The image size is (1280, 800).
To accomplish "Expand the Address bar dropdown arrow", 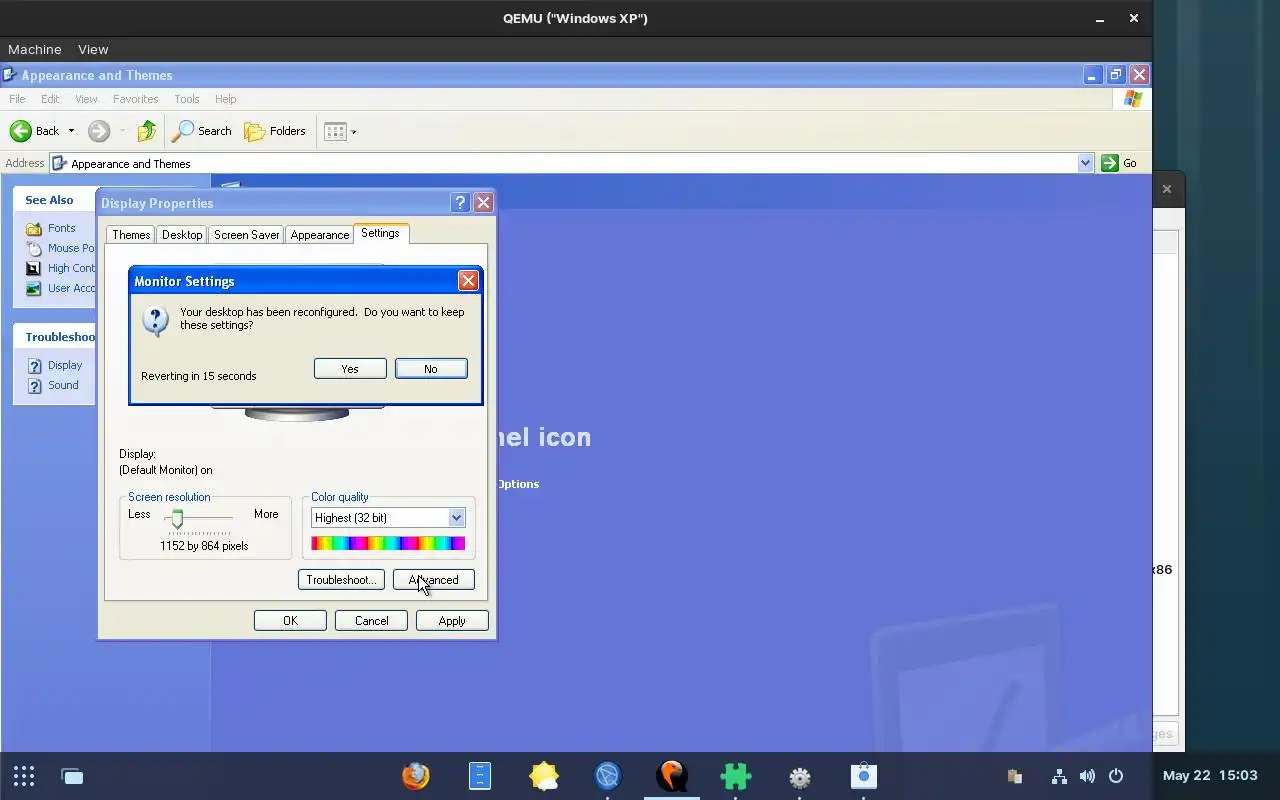I will [1085, 163].
